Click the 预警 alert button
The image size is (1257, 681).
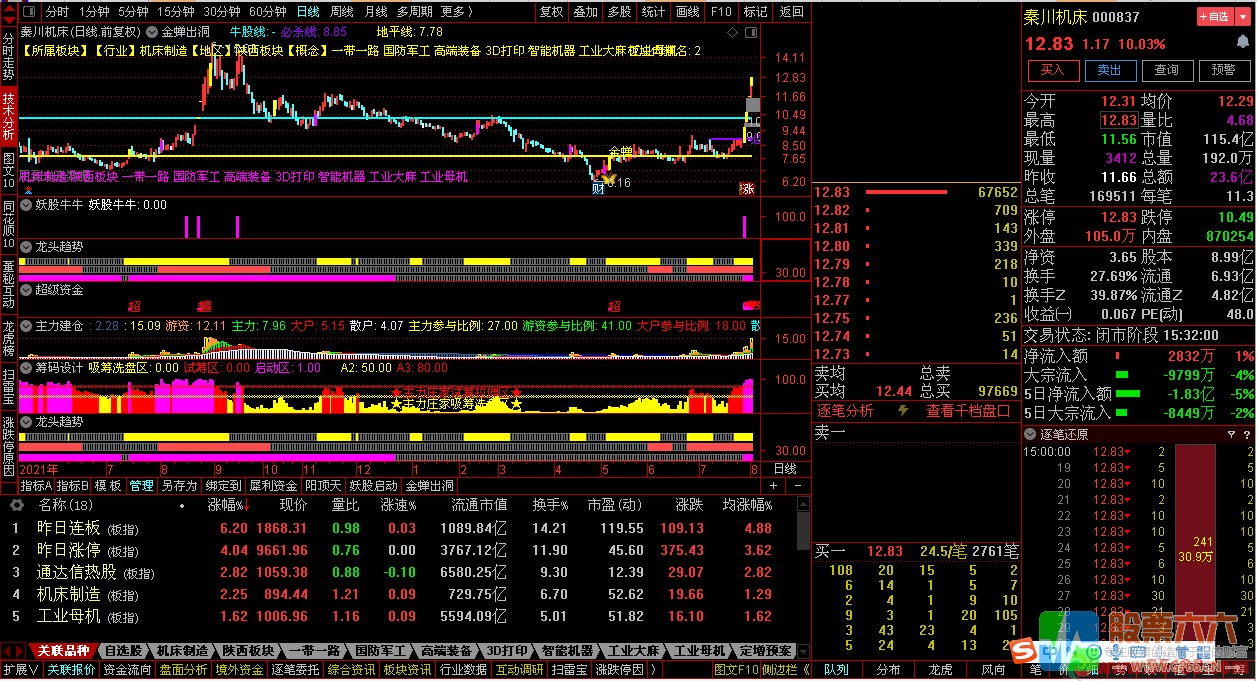coord(1223,70)
